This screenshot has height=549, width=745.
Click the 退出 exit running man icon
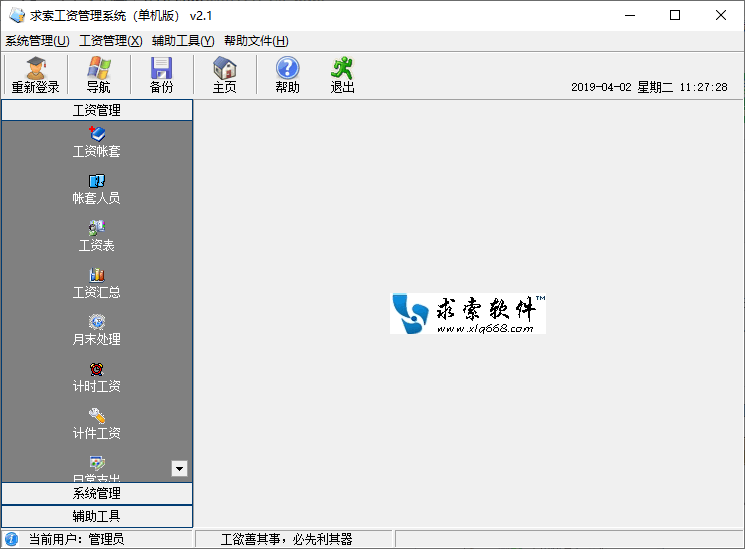click(x=342, y=75)
